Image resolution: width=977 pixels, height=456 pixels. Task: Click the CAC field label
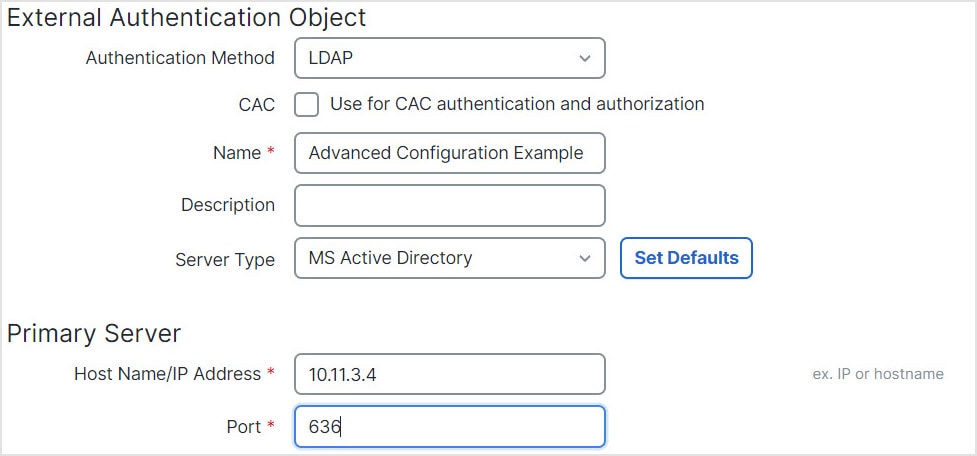(x=258, y=104)
